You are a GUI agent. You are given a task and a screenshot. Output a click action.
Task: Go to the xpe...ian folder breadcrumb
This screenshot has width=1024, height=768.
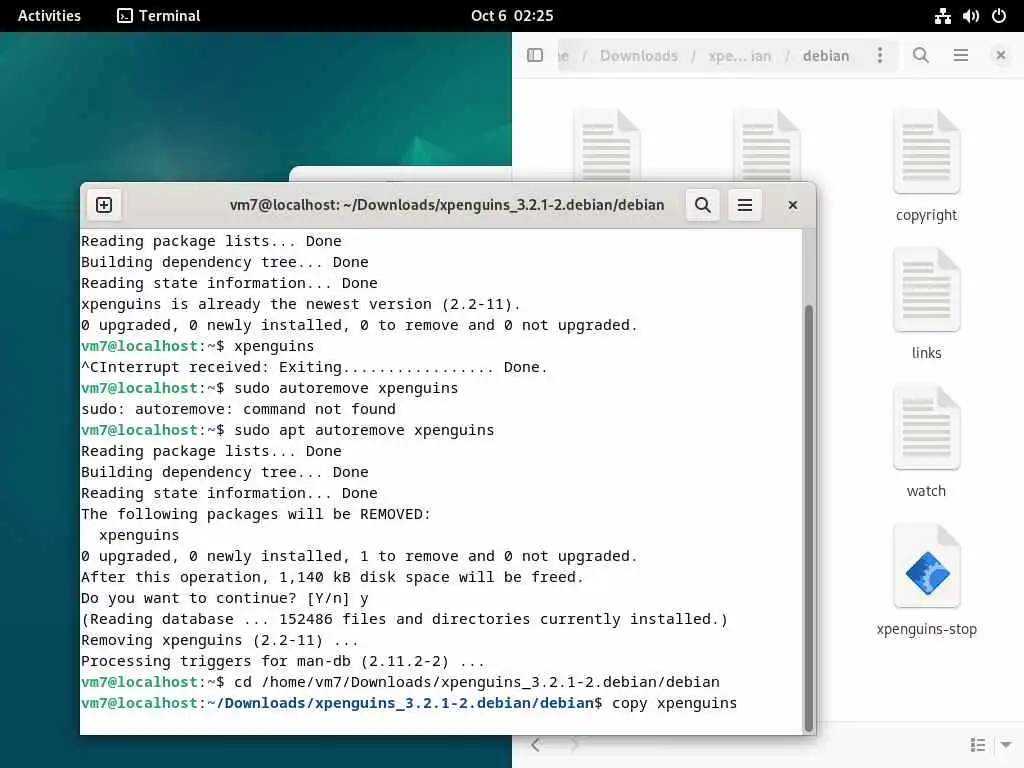(739, 56)
